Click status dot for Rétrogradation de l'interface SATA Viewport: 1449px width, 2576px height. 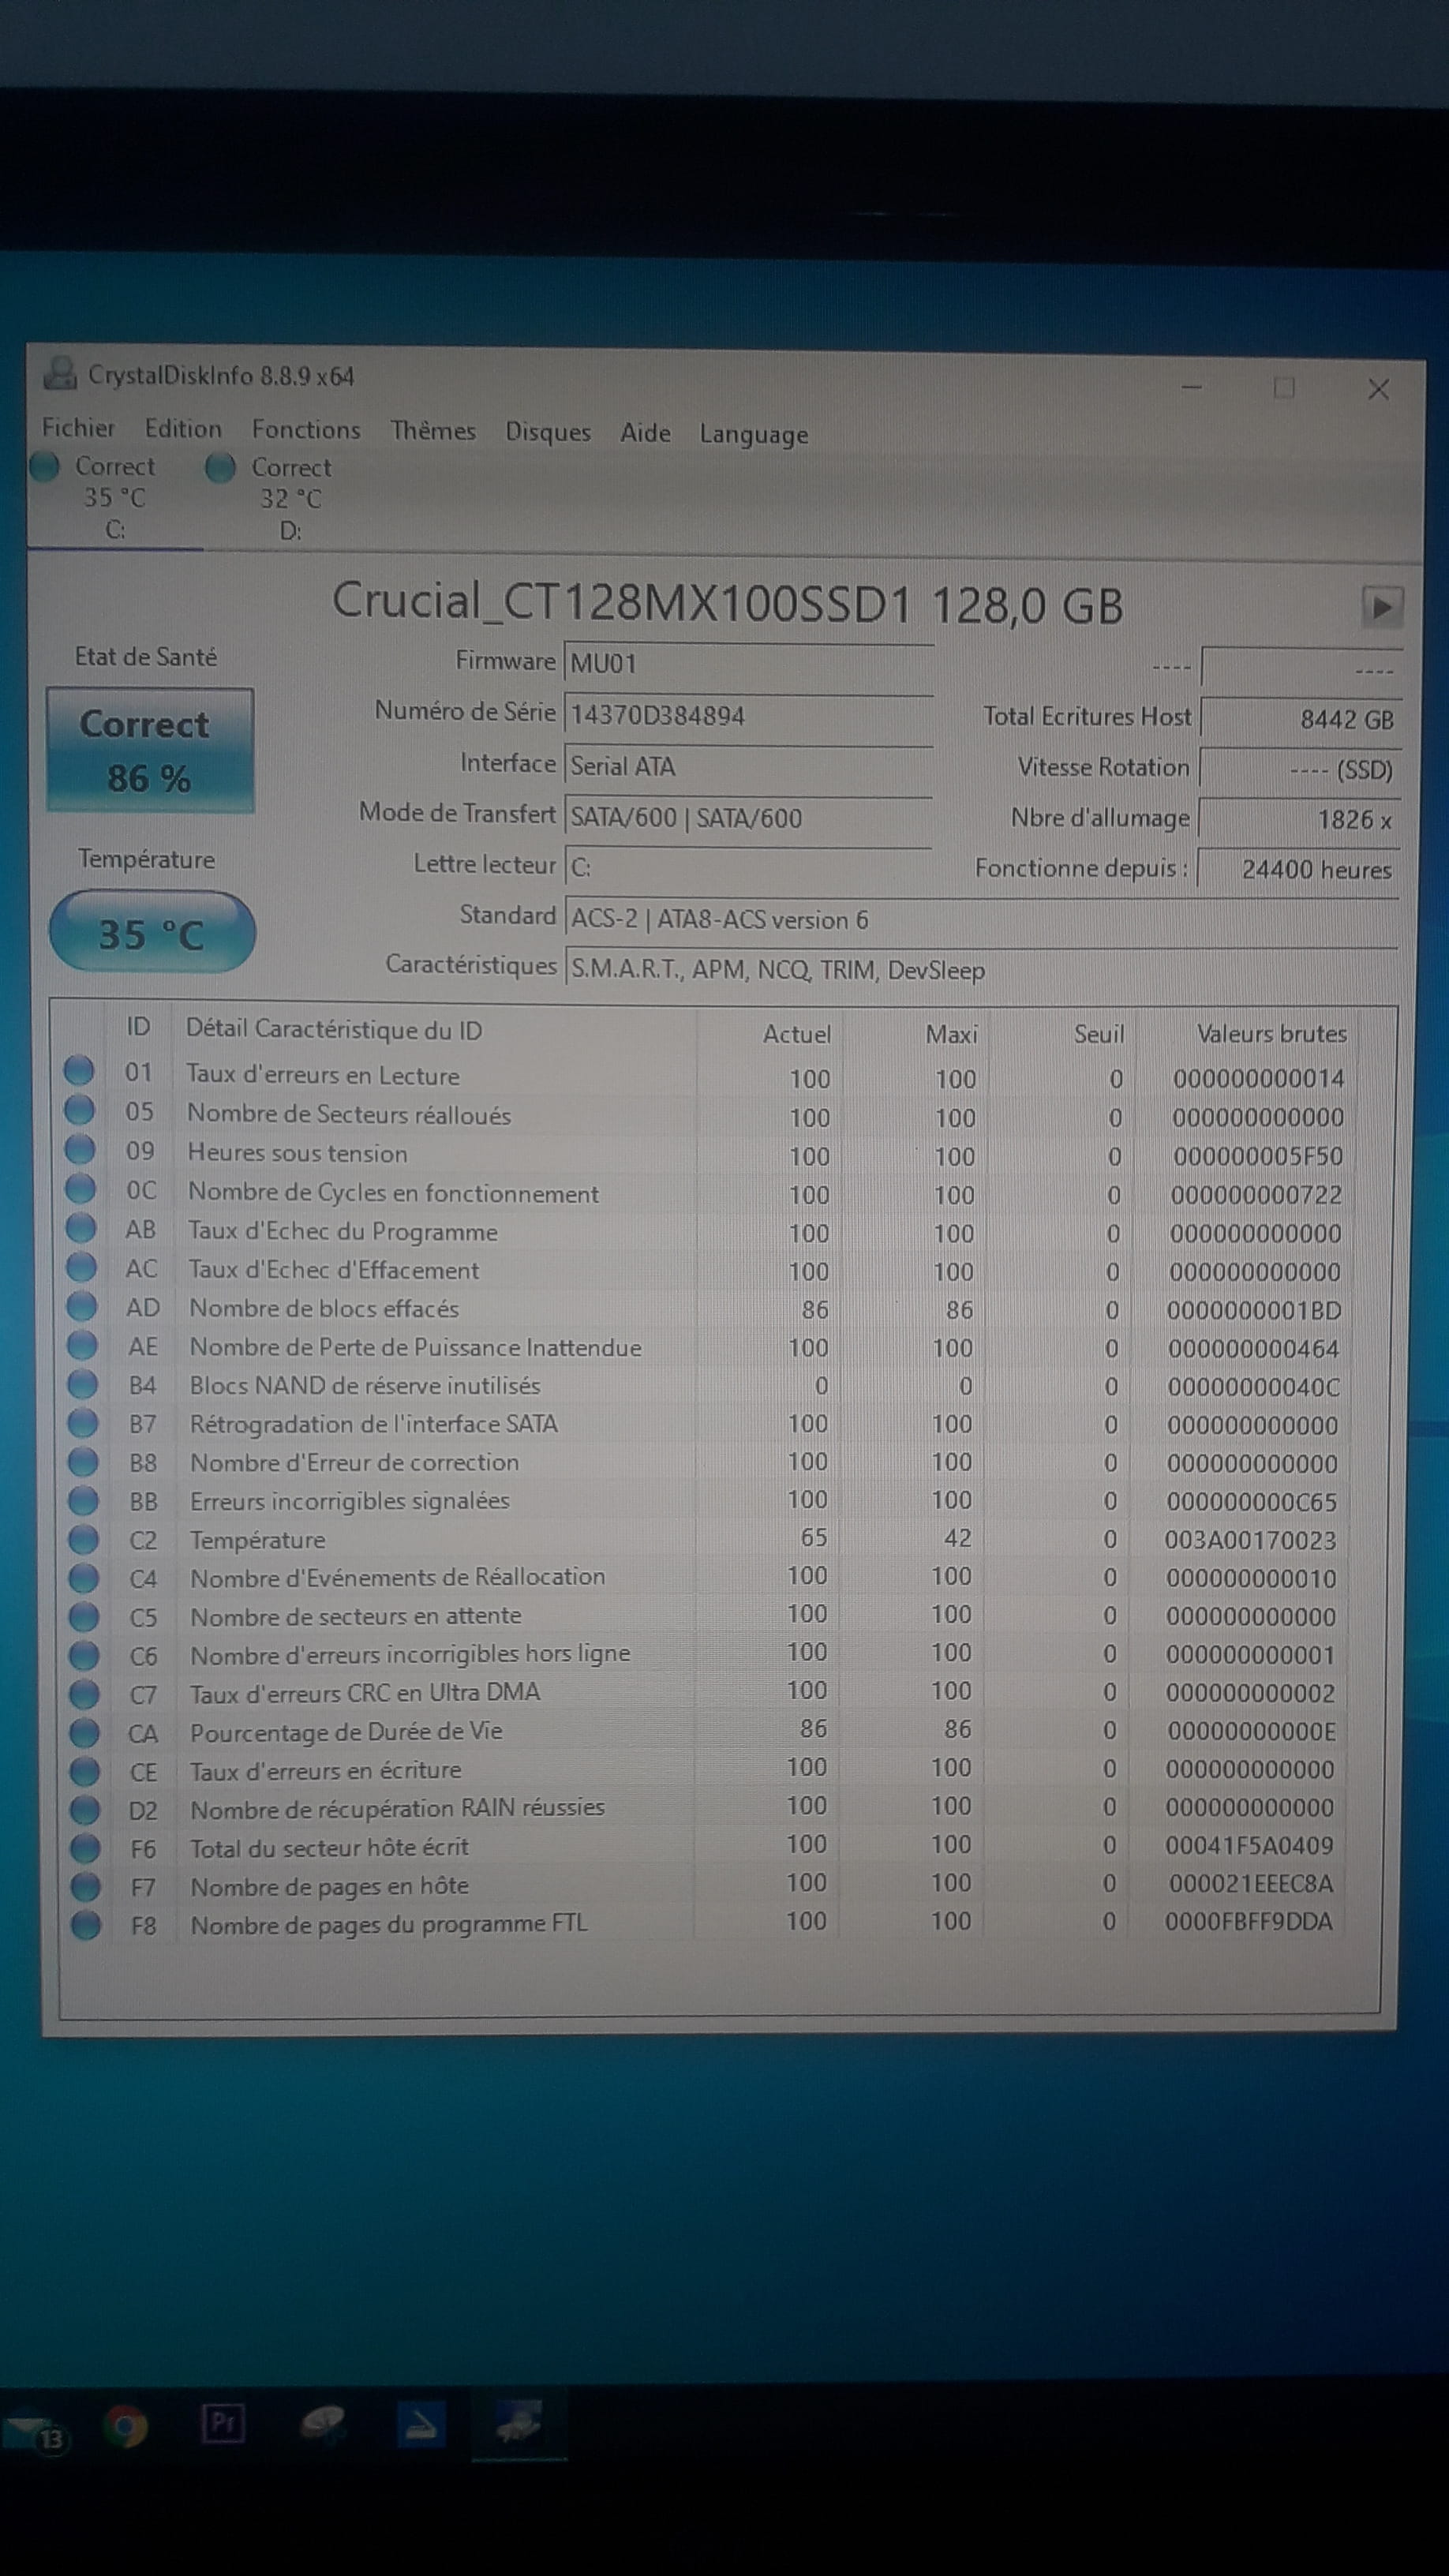[82, 1422]
